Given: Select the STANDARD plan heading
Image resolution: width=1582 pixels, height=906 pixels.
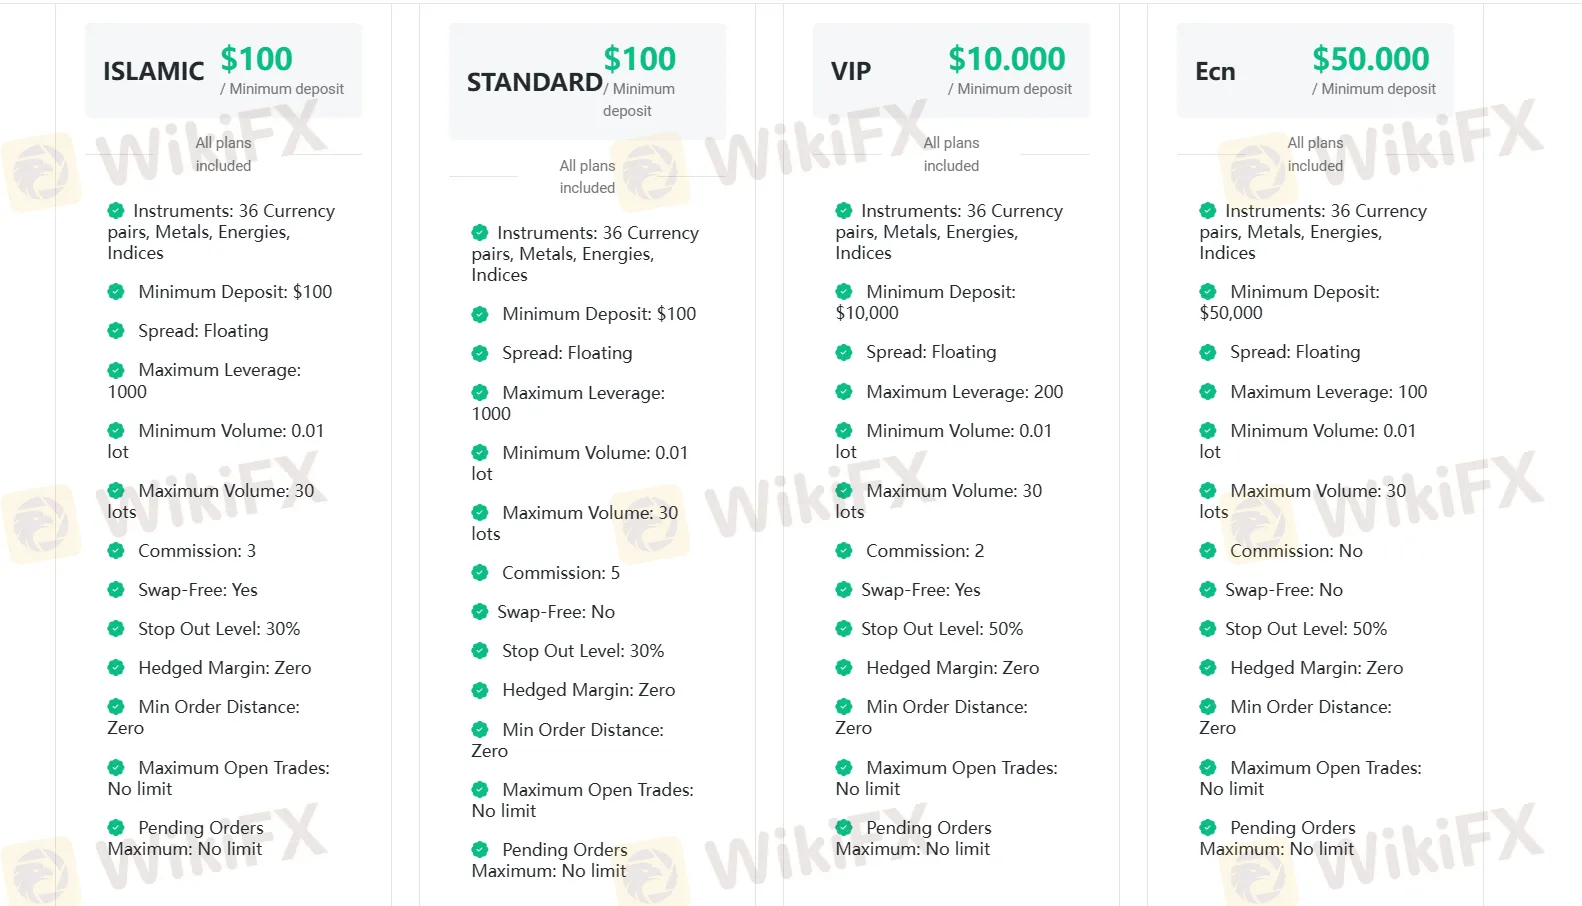Looking at the screenshot, I should [534, 82].
